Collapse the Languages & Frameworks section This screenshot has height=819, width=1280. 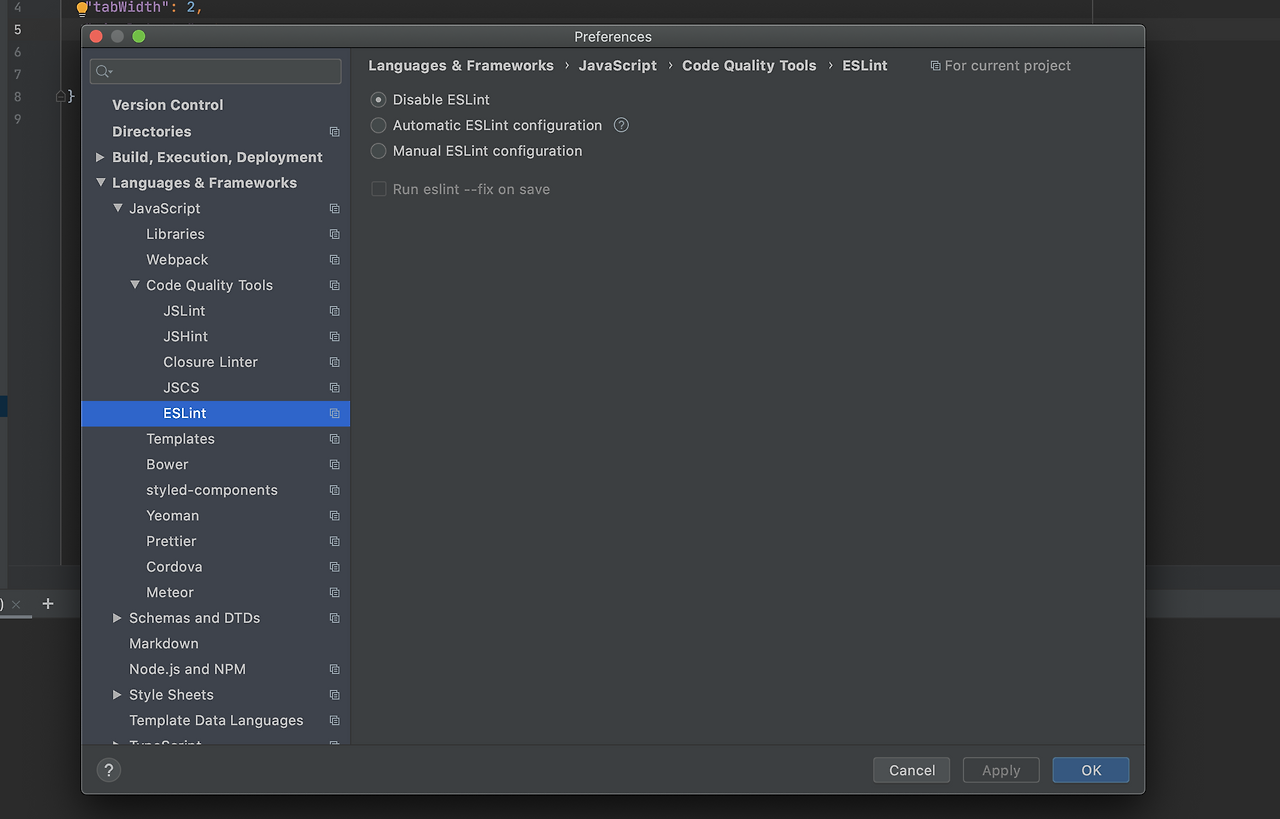[x=100, y=183]
